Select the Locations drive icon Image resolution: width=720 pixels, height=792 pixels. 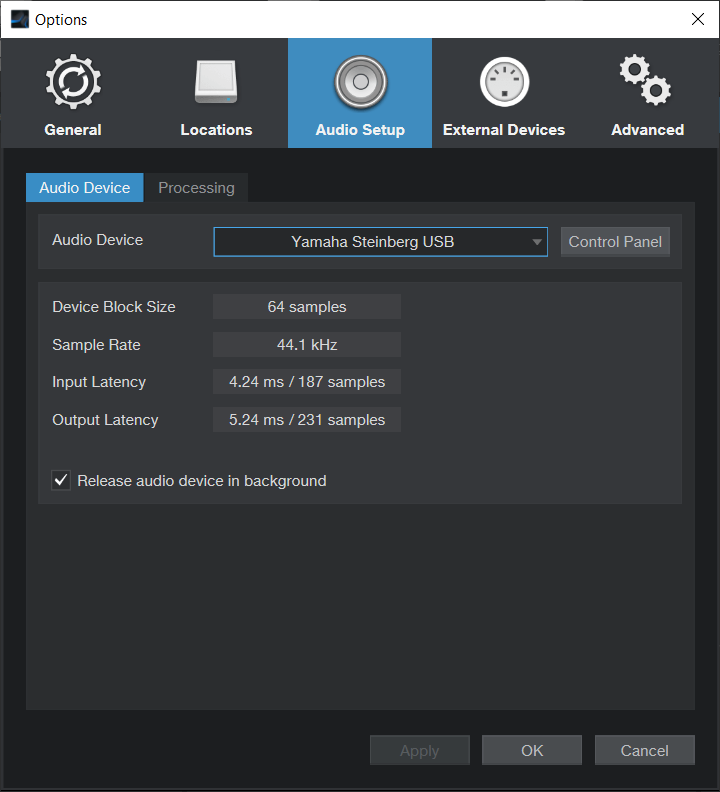pyautogui.click(x=216, y=84)
